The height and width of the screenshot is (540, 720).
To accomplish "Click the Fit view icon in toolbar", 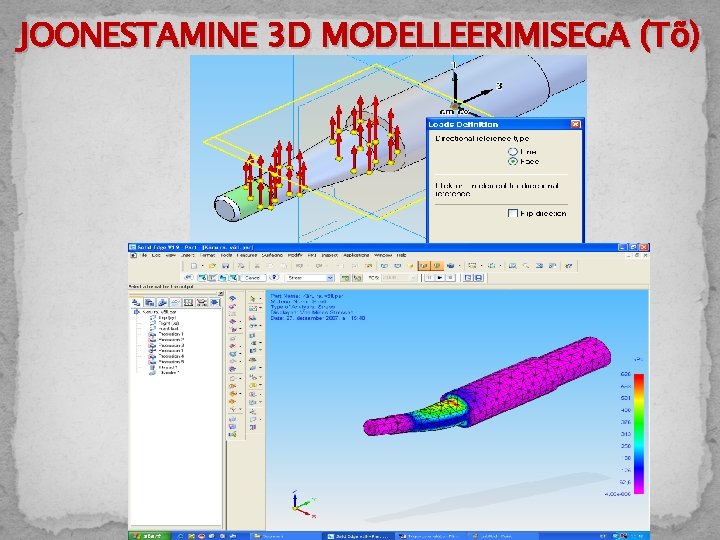I will (540, 266).
